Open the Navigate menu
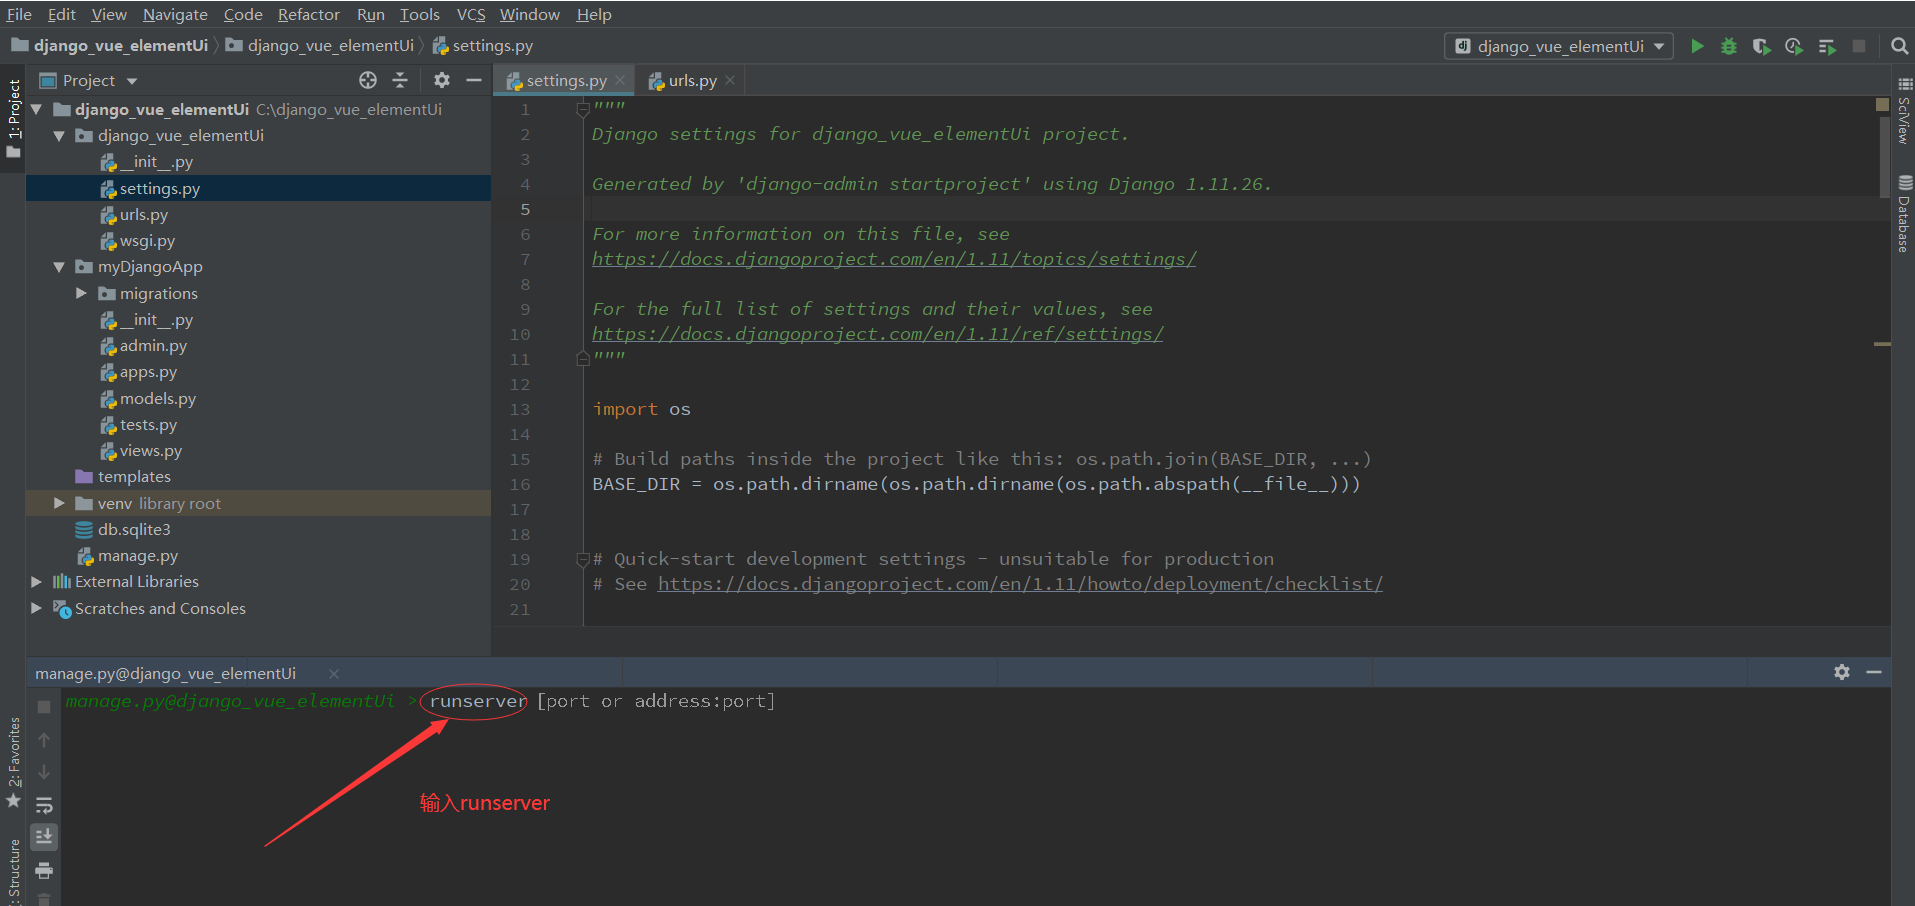 point(175,14)
